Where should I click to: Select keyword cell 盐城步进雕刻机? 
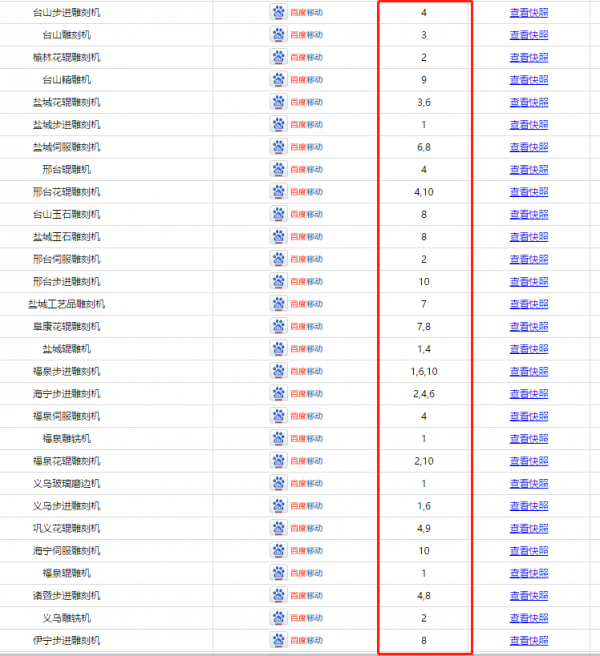(67, 125)
